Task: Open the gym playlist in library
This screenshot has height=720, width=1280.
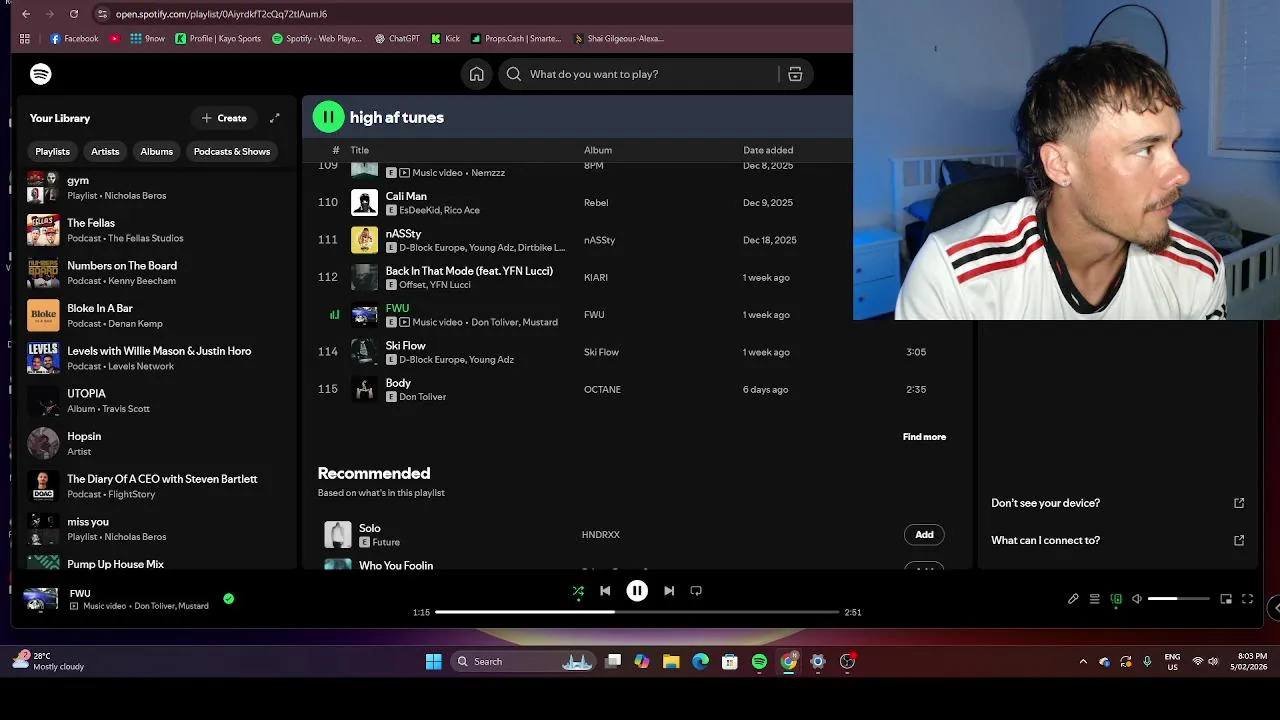Action: pyautogui.click(x=155, y=188)
